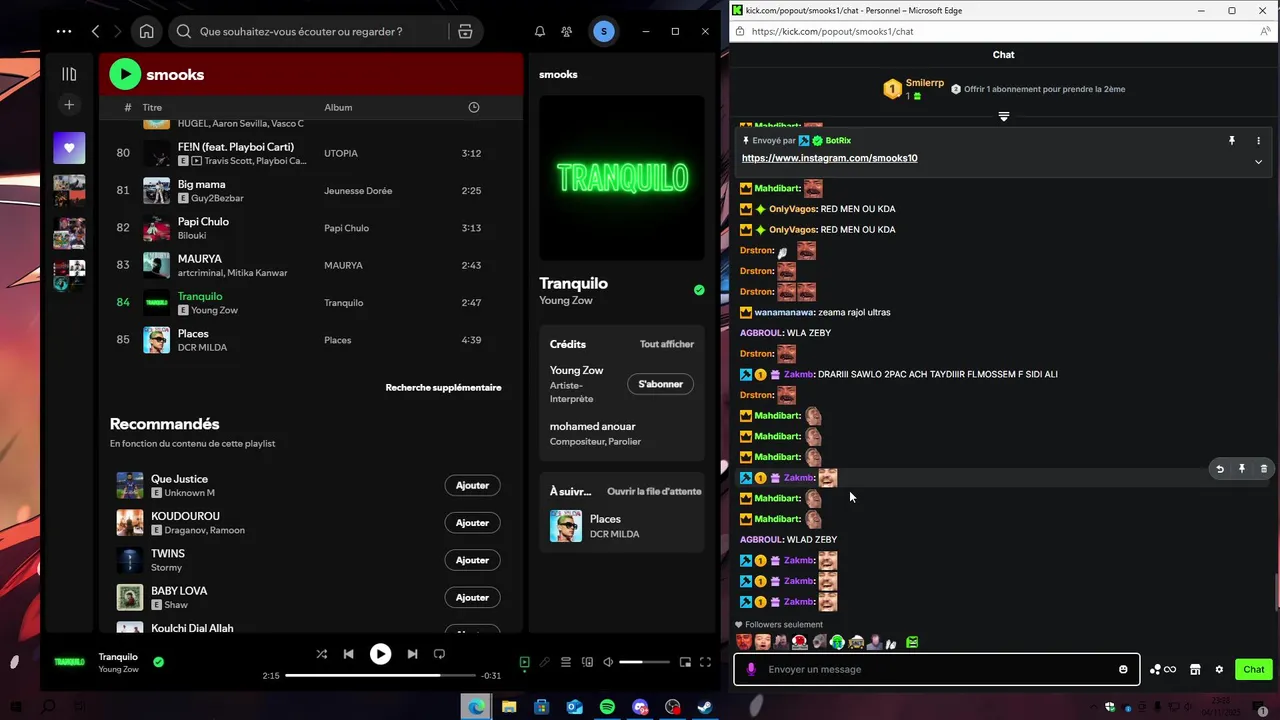Adjust Spotify volume slider
The width and height of the screenshot is (1280, 720).
[x=644, y=662]
